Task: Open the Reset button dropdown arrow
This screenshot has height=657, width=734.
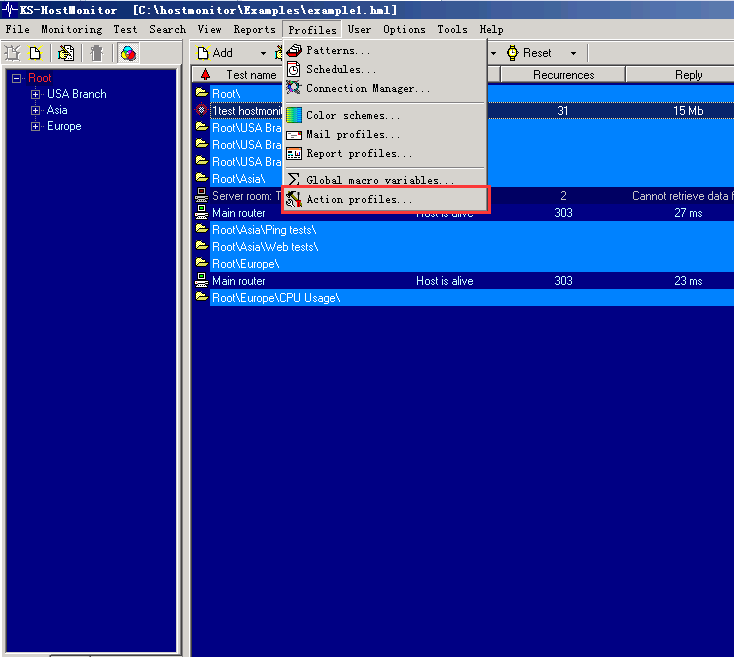Action: pyautogui.click(x=573, y=53)
